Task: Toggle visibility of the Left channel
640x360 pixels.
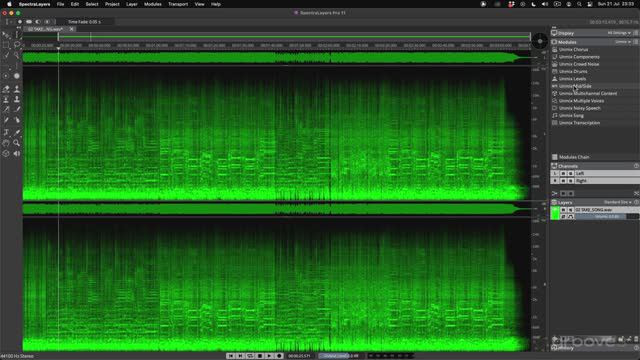Action: 563,173
